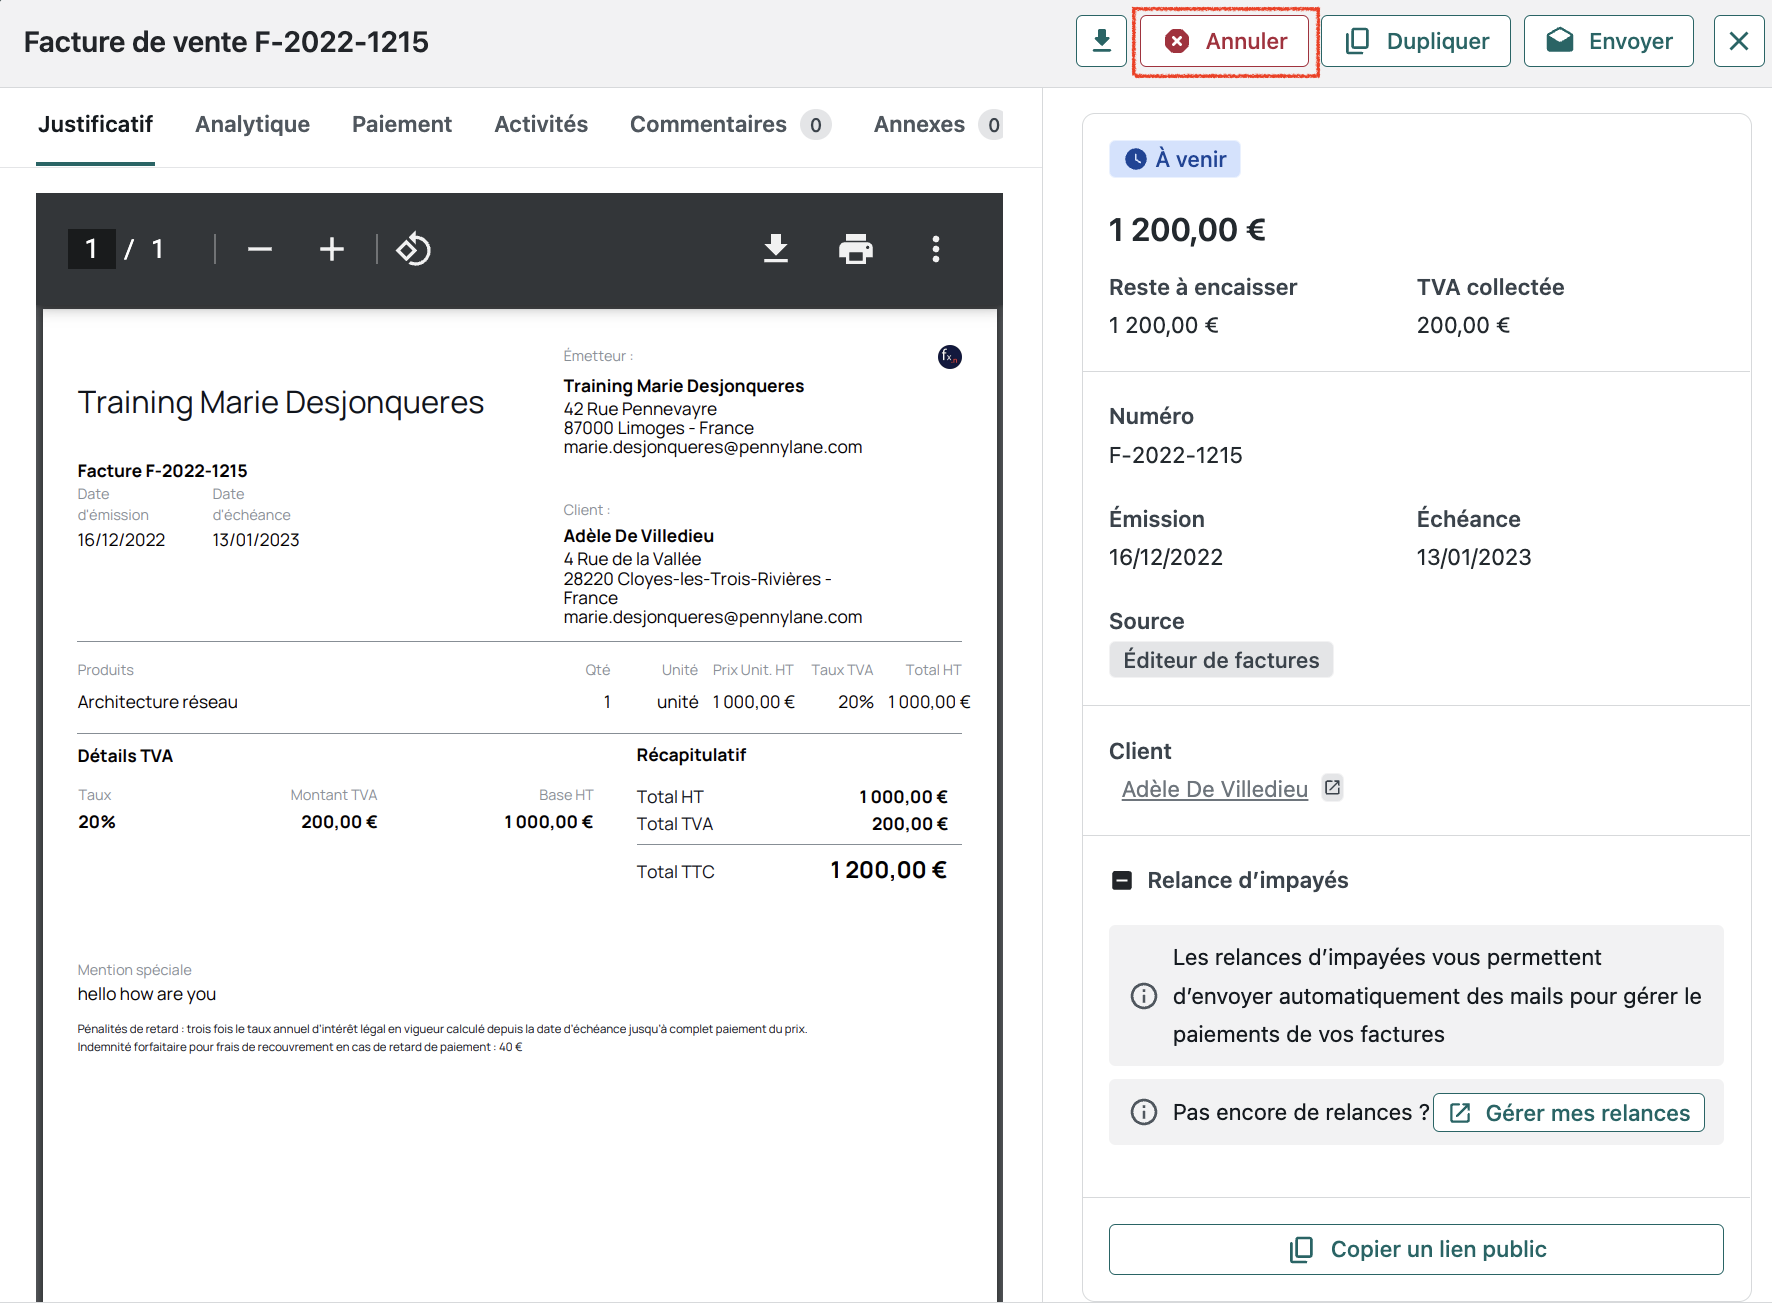Click the PDF page number field

(x=91, y=249)
